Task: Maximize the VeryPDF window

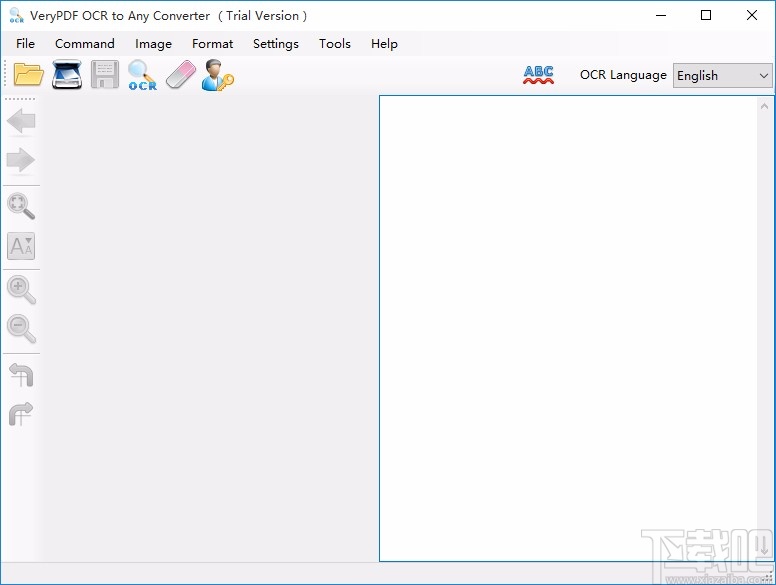Action: [x=706, y=15]
